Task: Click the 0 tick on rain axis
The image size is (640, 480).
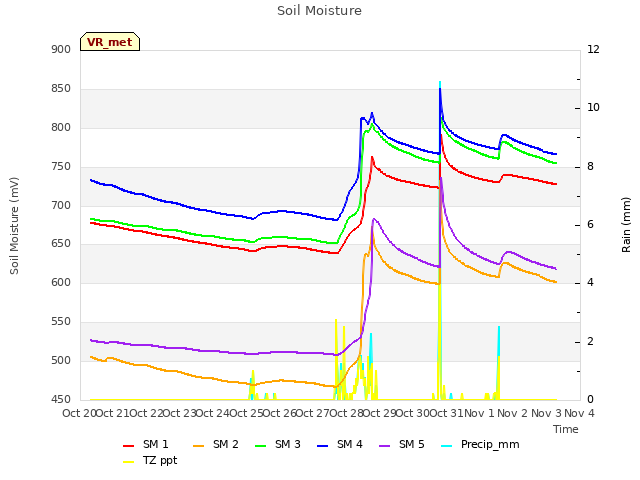Action: pos(590,400)
